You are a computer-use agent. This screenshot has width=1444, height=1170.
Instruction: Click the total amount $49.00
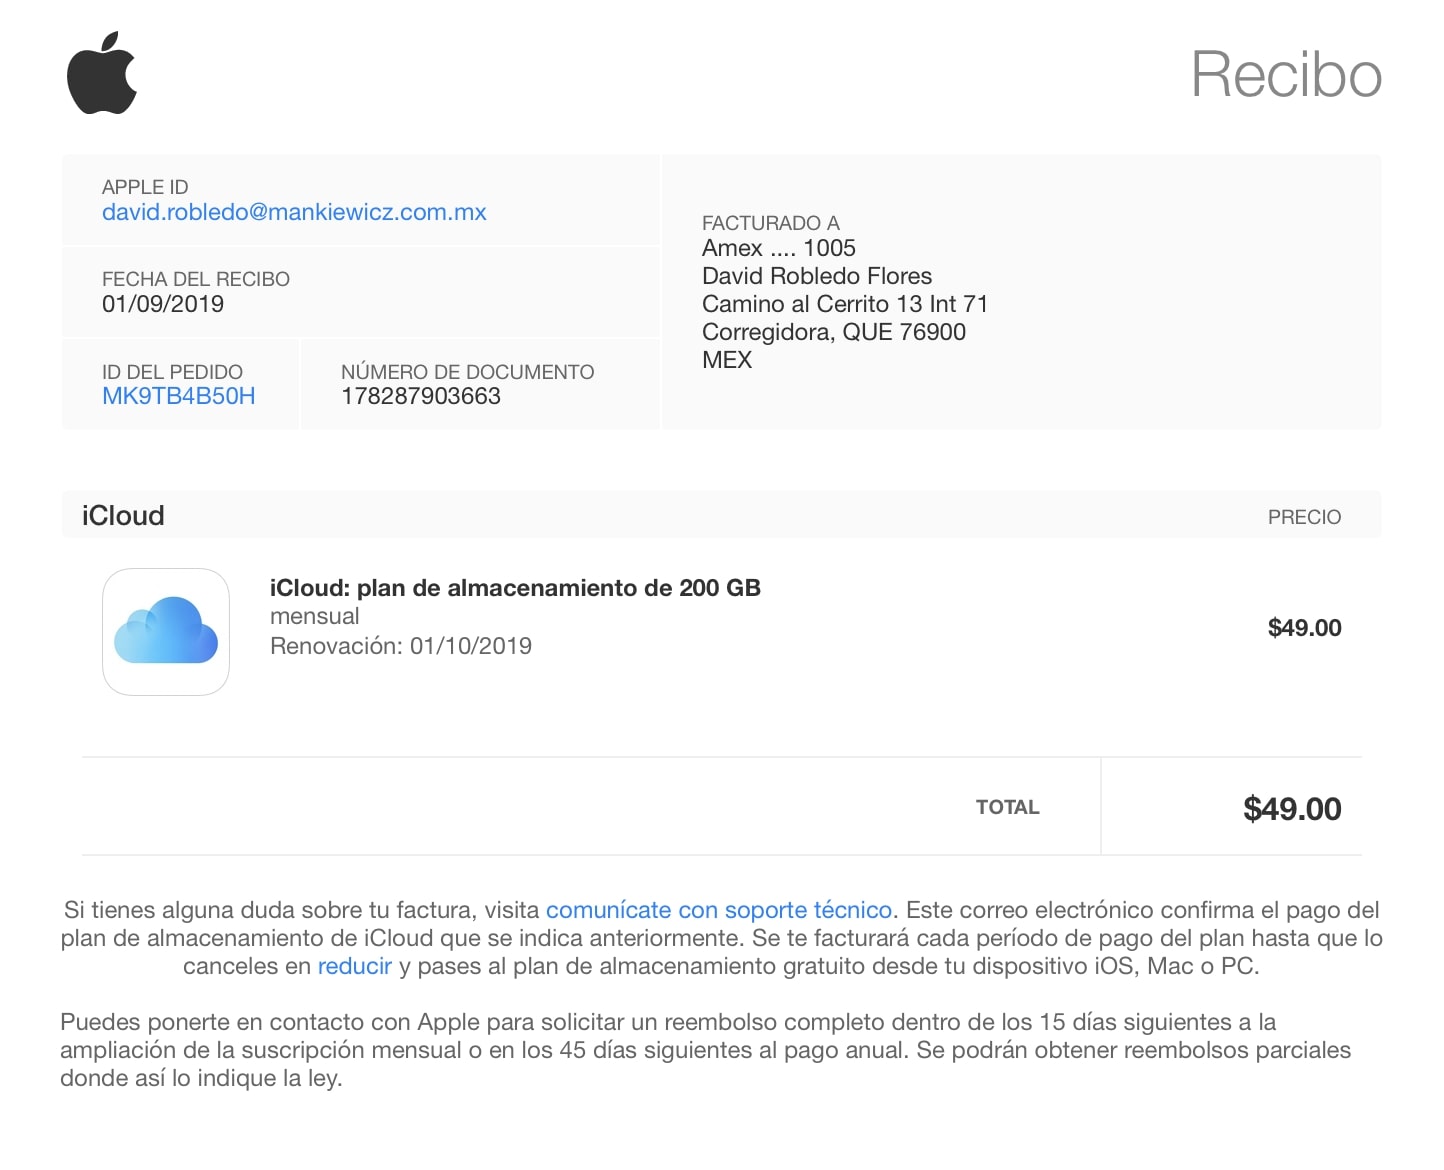(1292, 808)
